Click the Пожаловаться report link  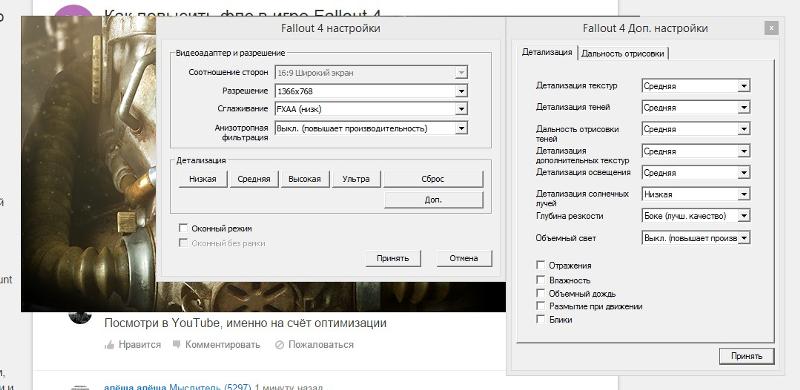click(321, 345)
